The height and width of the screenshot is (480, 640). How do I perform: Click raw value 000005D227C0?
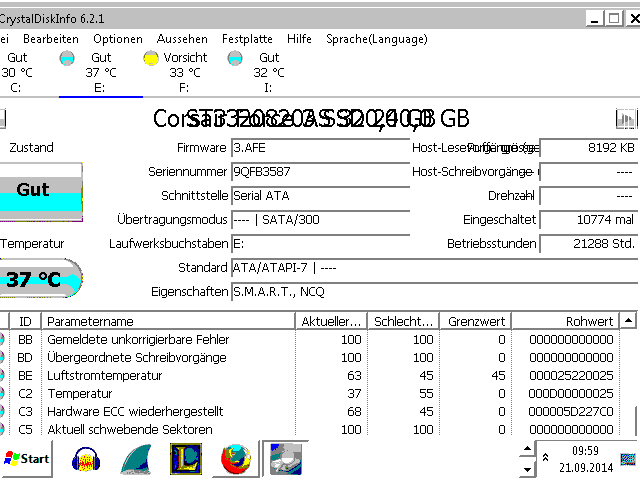(571, 411)
